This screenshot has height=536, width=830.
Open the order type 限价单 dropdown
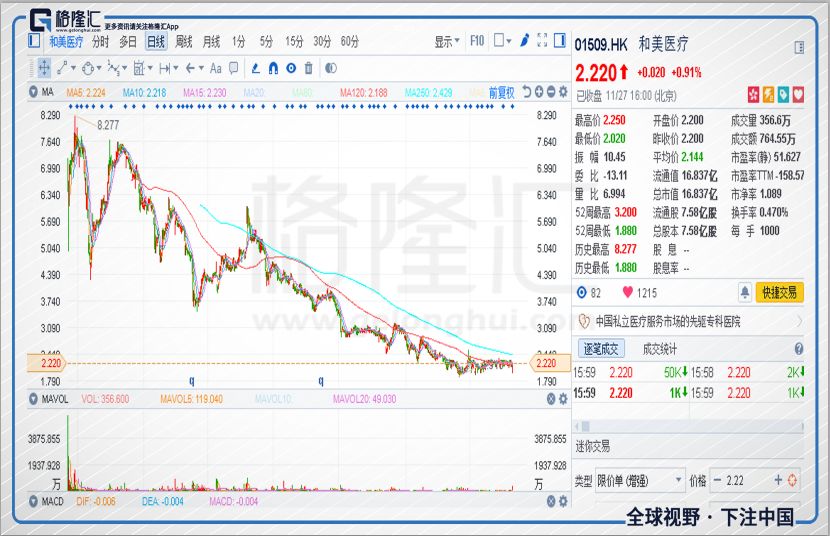[x=639, y=480]
